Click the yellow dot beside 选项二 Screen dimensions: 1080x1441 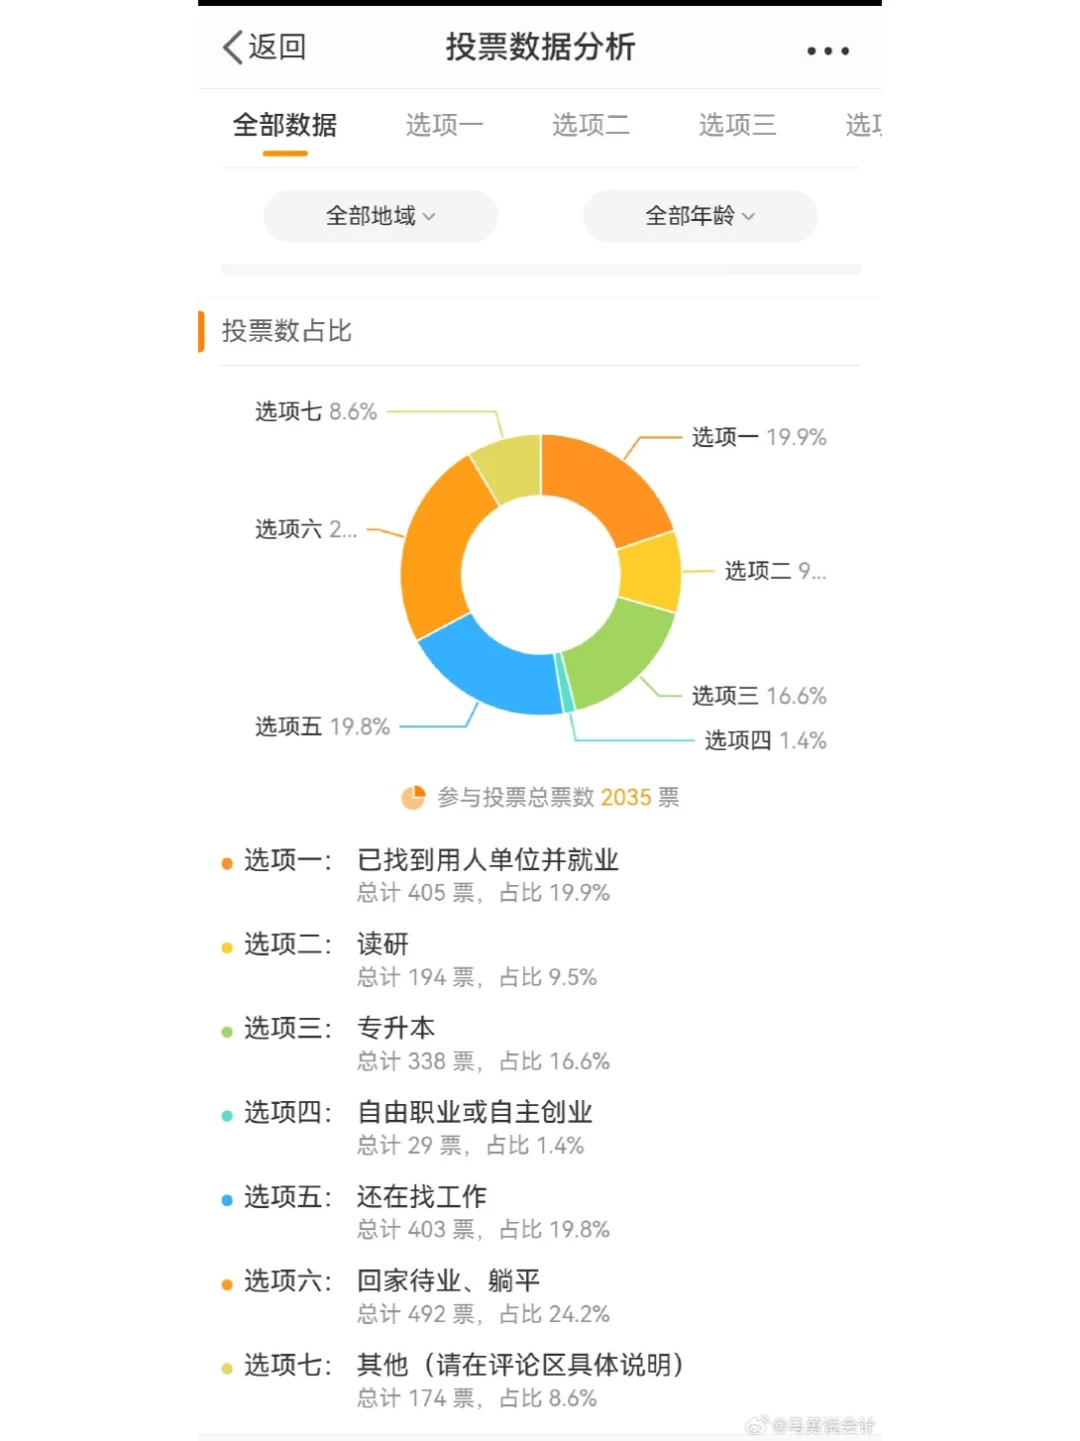tap(227, 947)
